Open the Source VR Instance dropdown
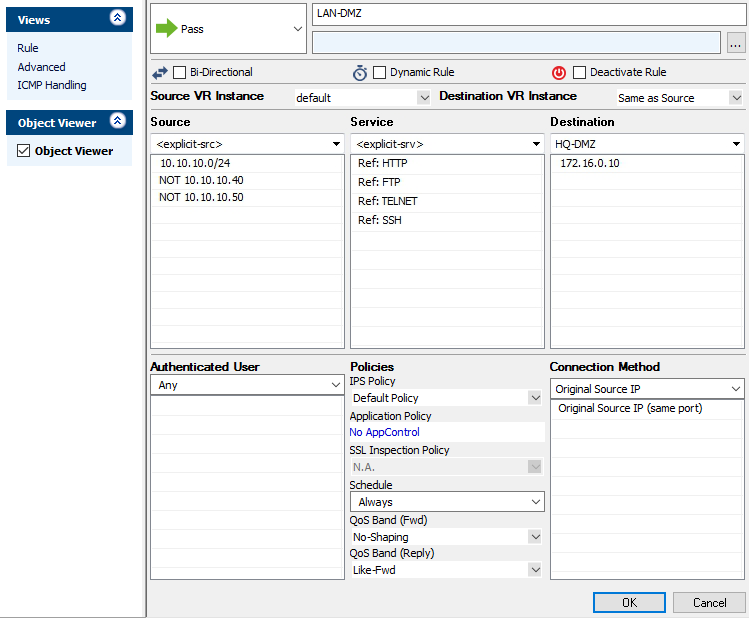The width and height of the screenshot is (749, 619). point(362,98)
